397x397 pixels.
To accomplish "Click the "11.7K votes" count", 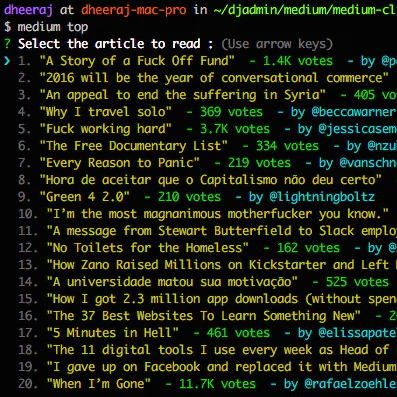I will coord(217,384).
